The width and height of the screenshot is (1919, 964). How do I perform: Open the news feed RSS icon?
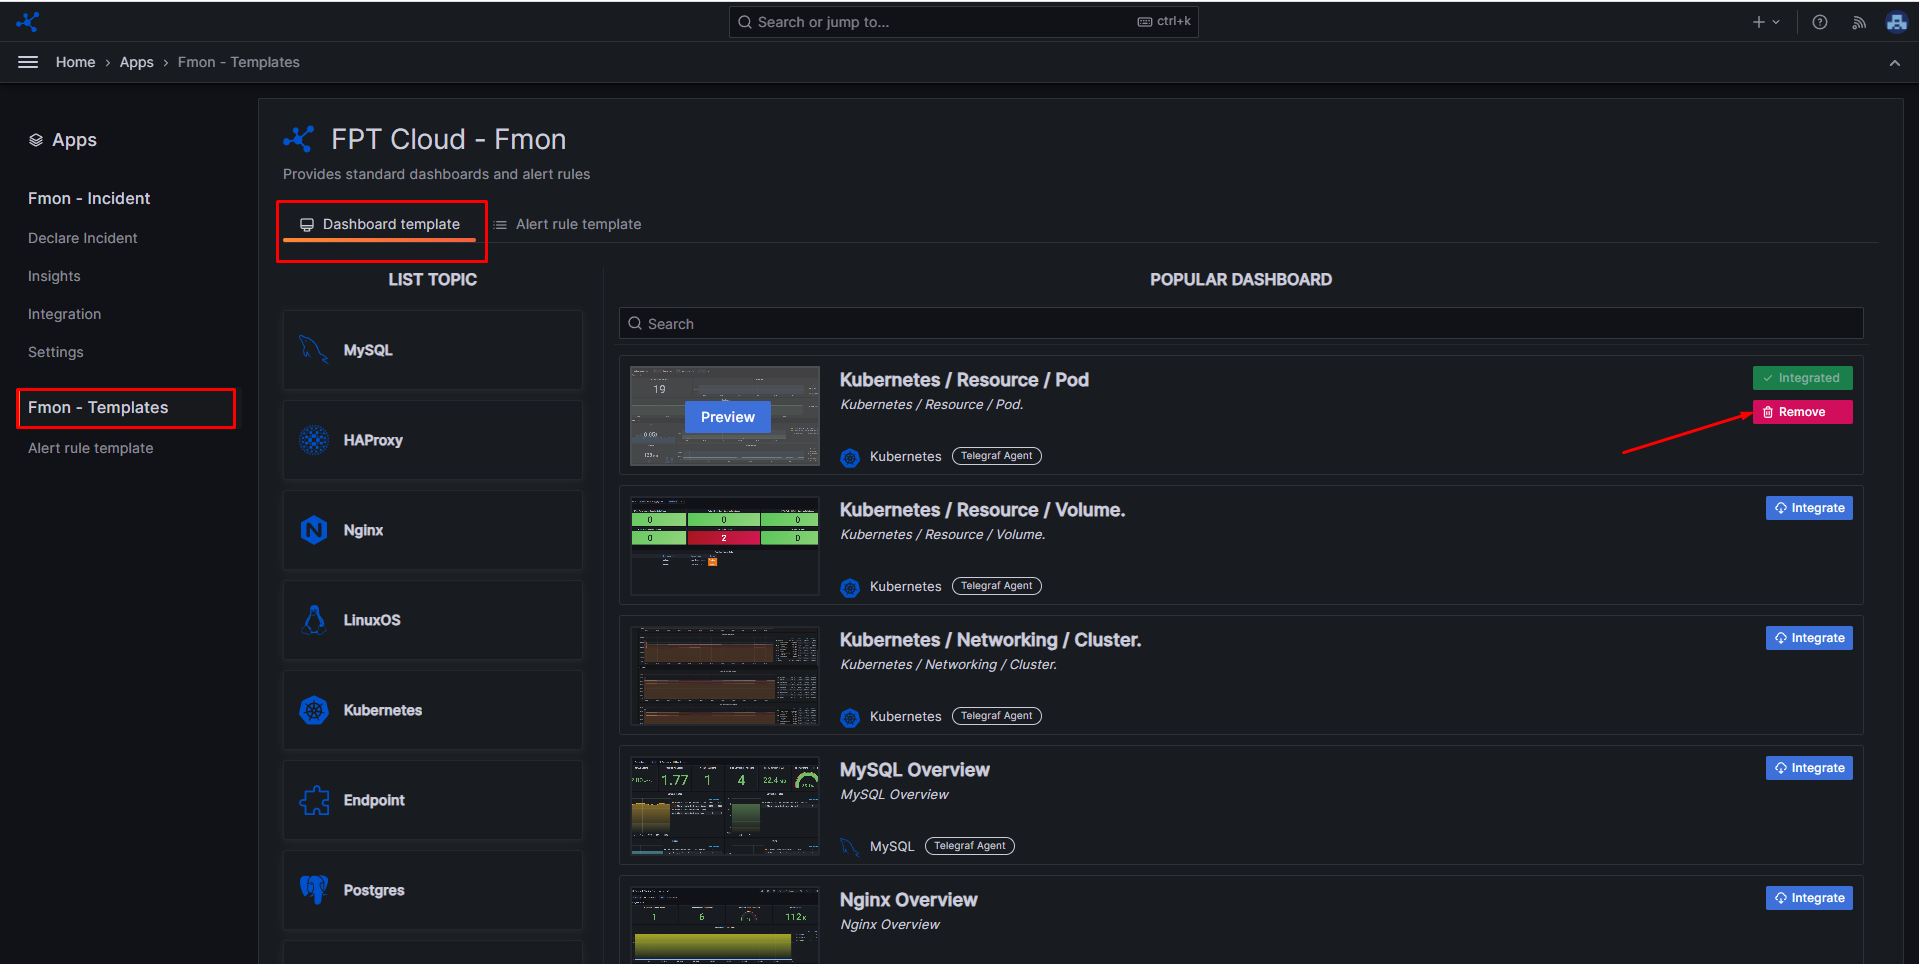pos(1858,22)
